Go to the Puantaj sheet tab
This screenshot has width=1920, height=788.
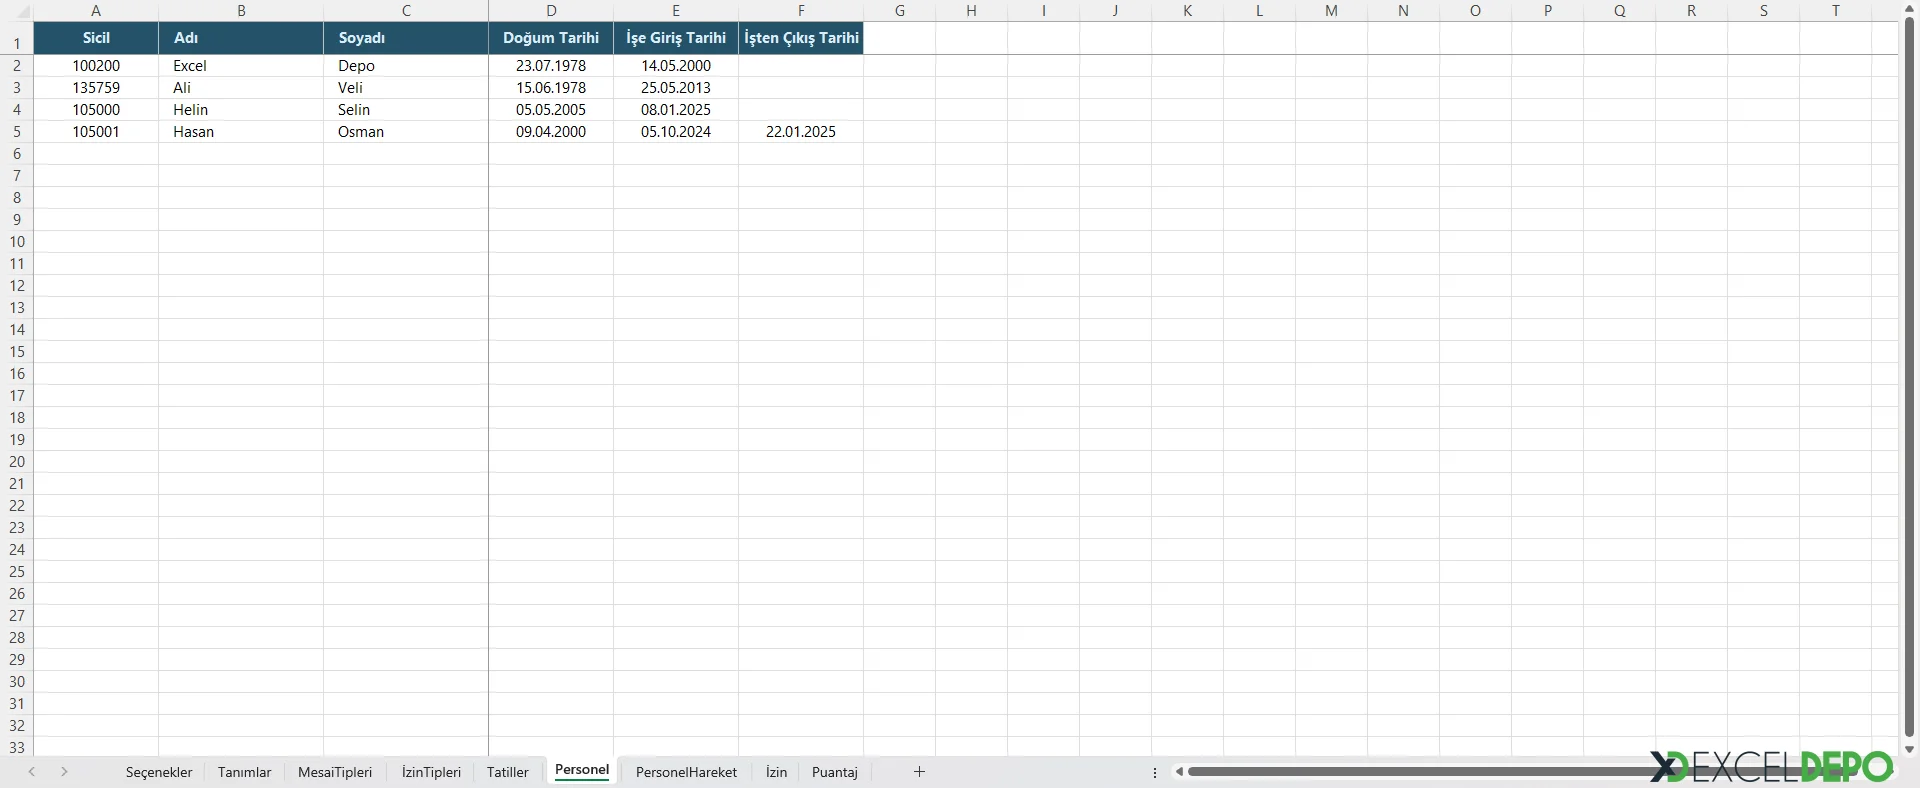[834, 772]
